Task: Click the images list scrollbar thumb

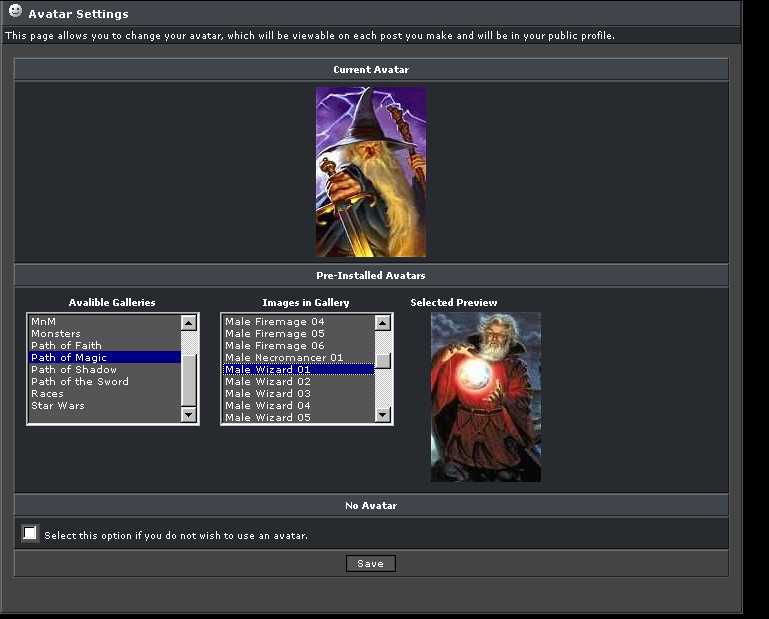Action: coord(383,361)
